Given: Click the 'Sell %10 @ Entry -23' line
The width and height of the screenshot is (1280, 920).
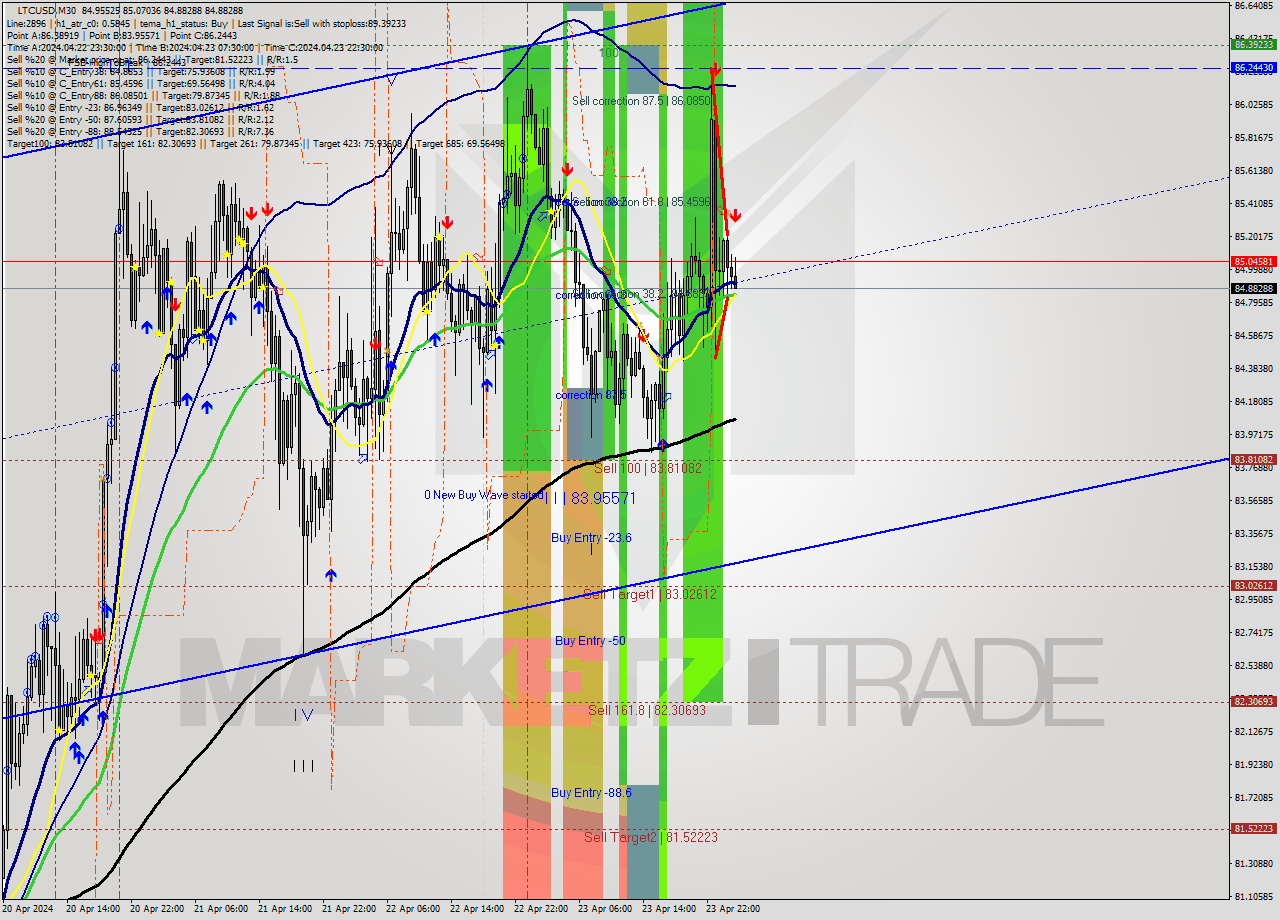Looking at the screenshot, I should click(140, 107).
